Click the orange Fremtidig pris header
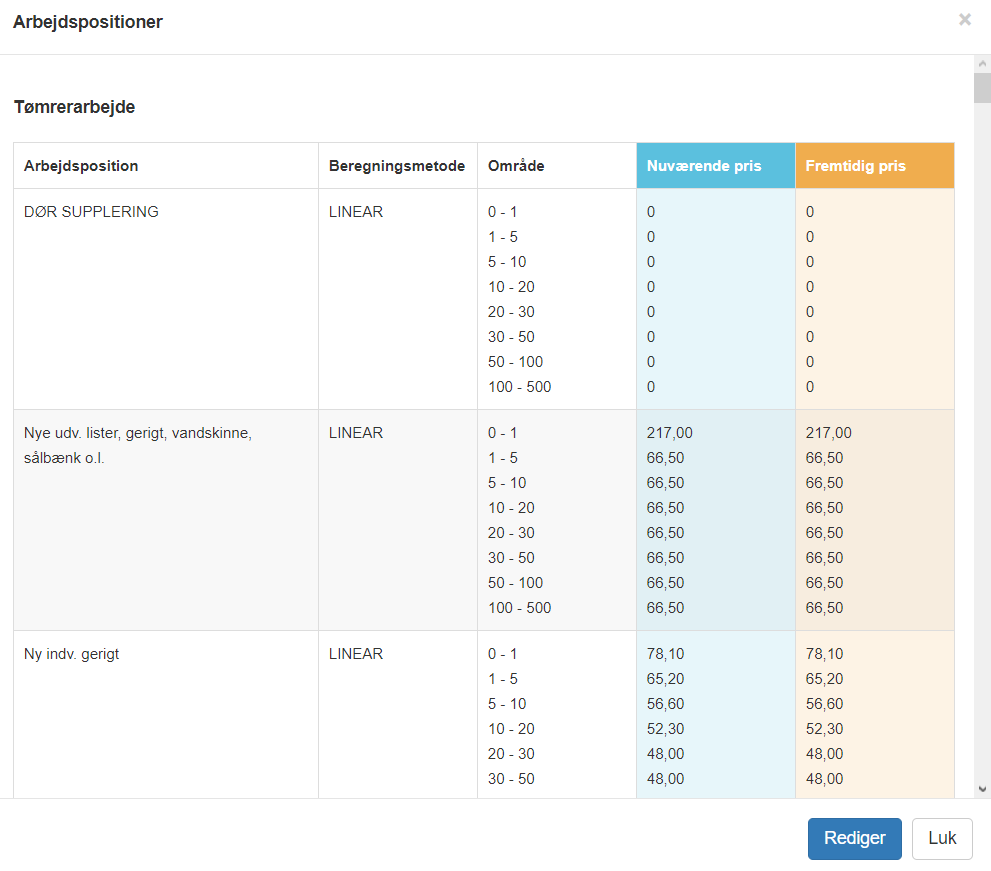This screenshot has width=991, height=871. tap(855, 166)
